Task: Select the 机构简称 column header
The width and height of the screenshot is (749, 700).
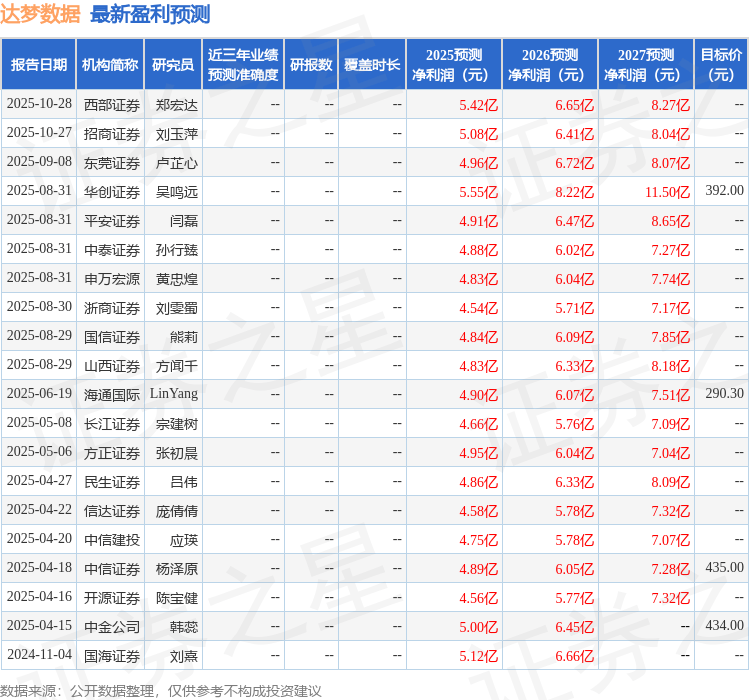Action: tap(110, 65)
